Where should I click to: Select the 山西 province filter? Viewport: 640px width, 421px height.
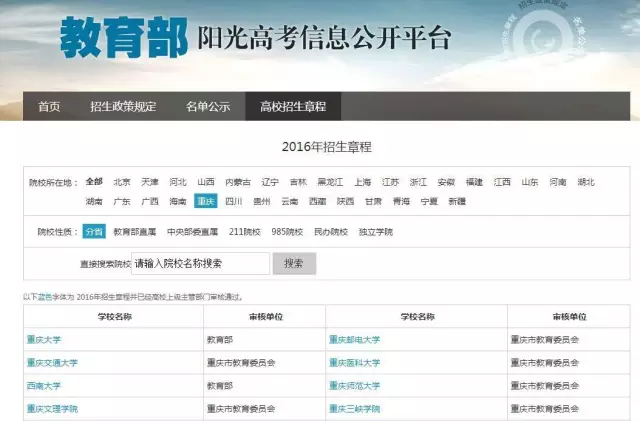pyautogui.click(x=206, y=182)
